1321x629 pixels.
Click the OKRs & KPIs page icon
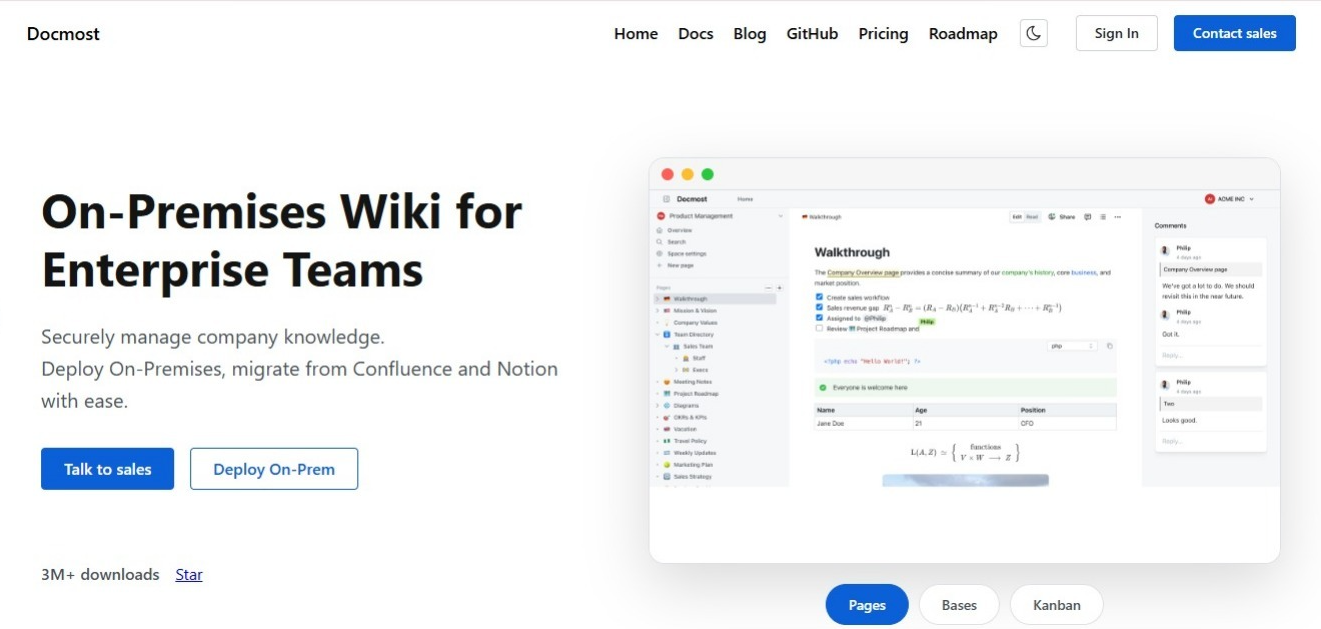(x=667, y=417)
